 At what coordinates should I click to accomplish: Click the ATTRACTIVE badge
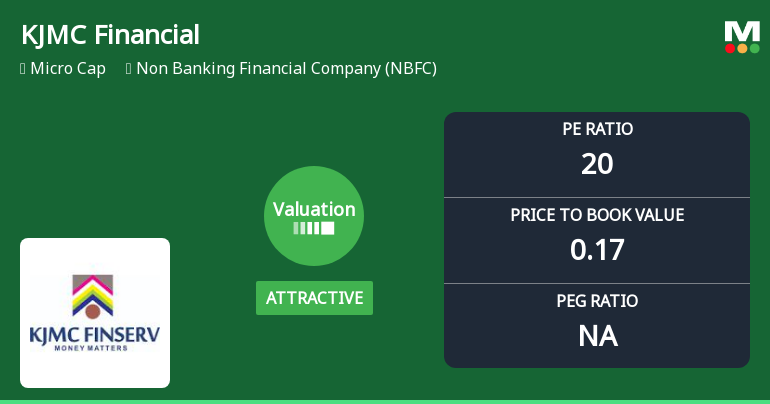click(314, 298)
